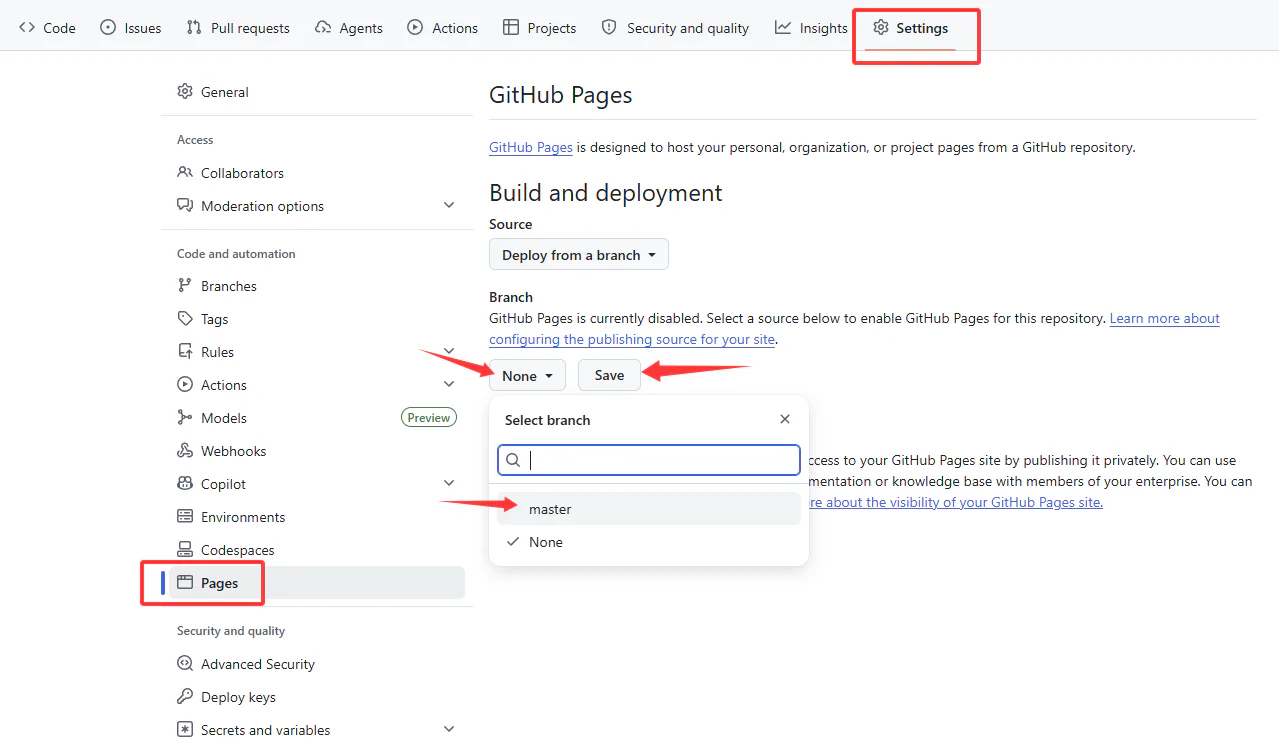
Task: Open the Projects tab
Action: tap(539, 28)
